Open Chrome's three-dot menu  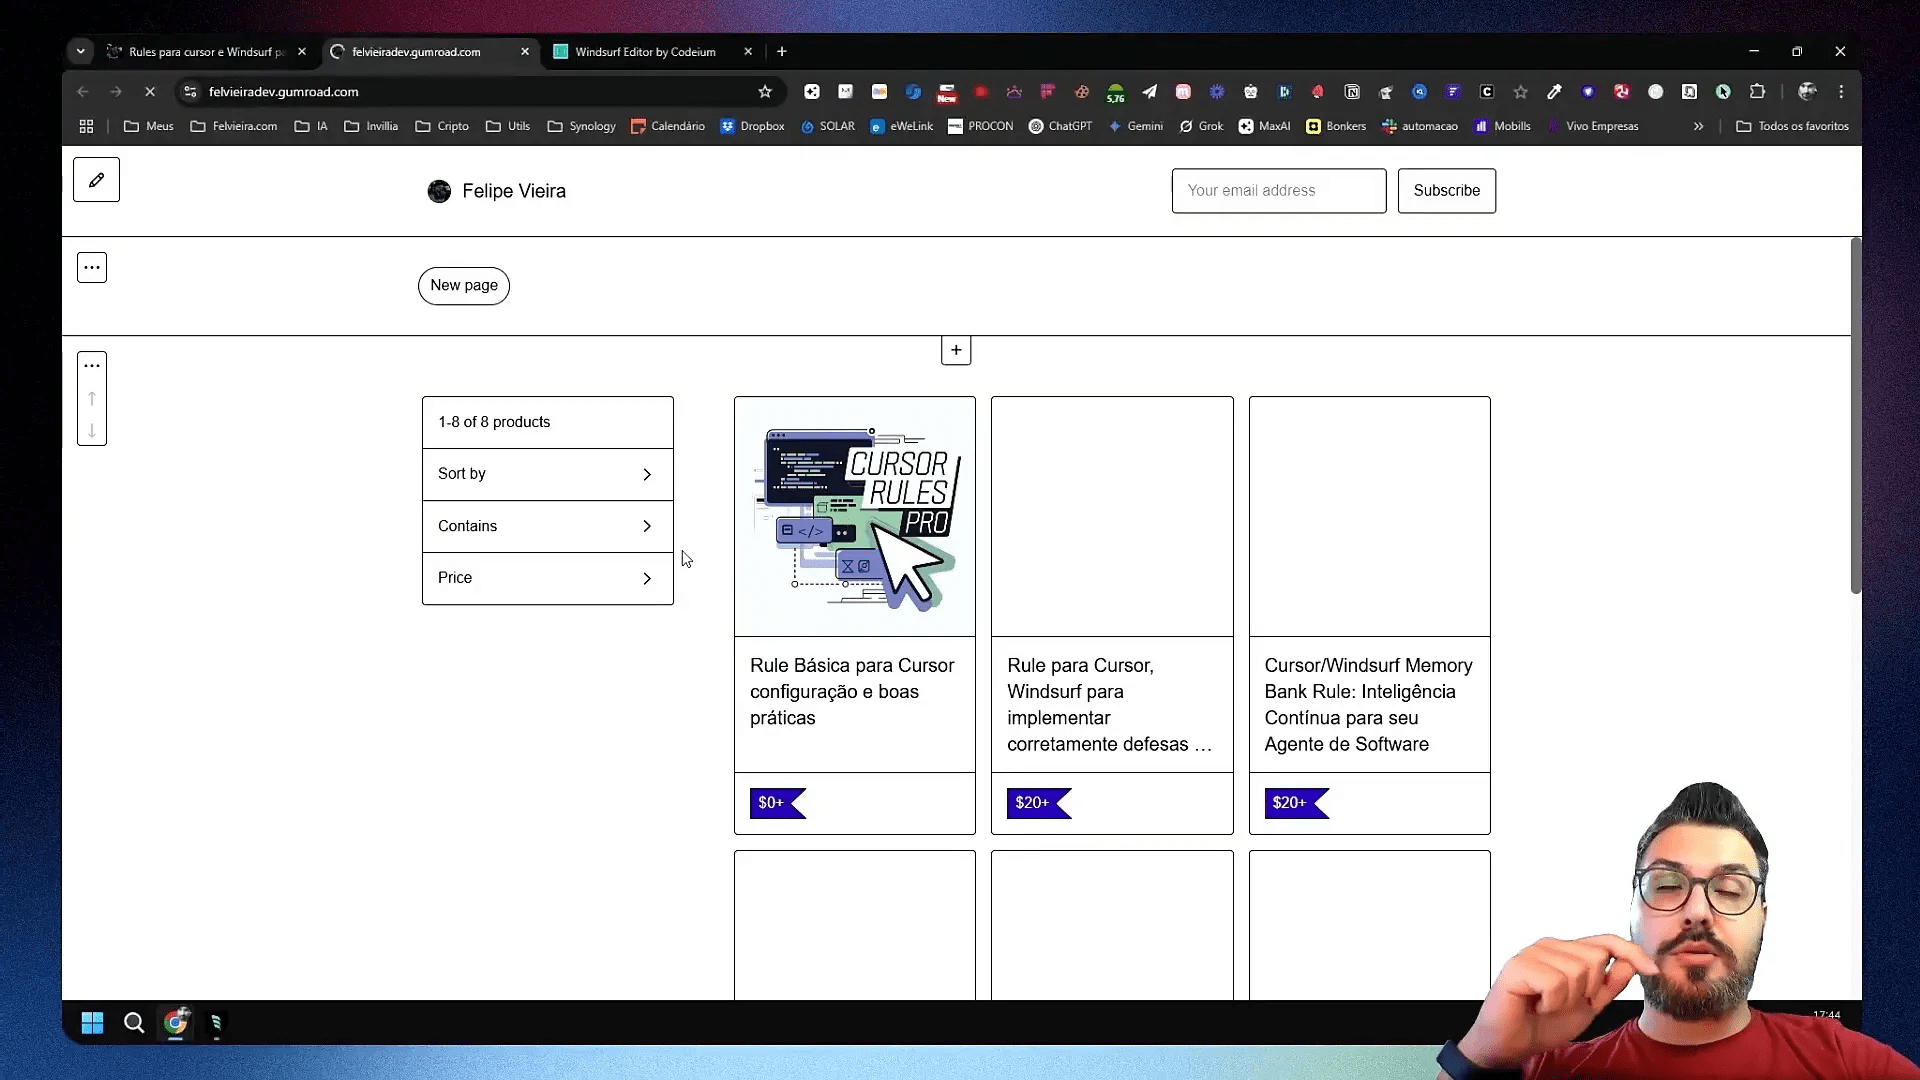point(1841,92)
